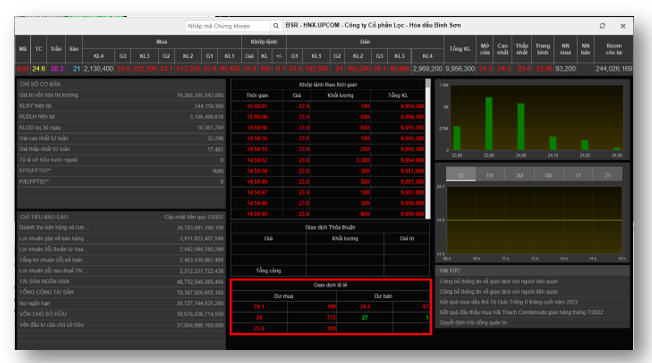Click the ceiling price 28.2 cell
Viewport: 652px width, 363px height.
[x=57, y=69]
